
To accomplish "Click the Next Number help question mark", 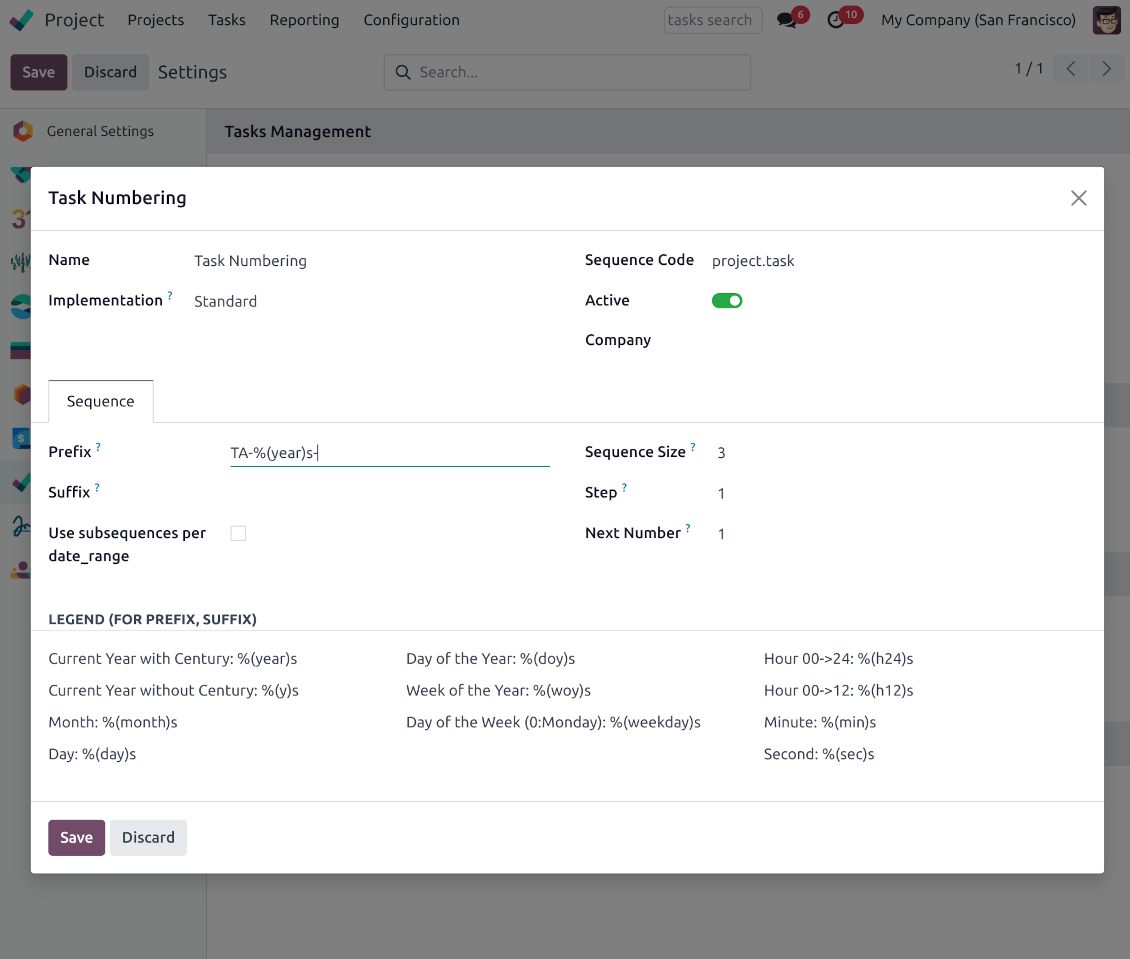I will (x=688, y=528).
